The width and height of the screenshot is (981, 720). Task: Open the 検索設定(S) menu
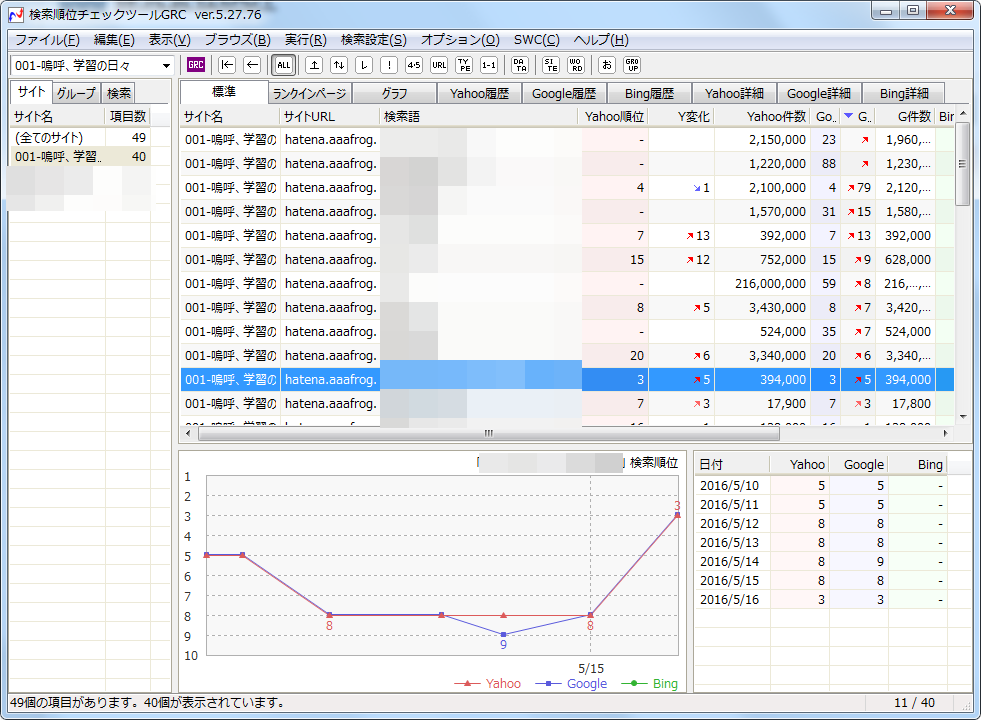coord(374,40)
